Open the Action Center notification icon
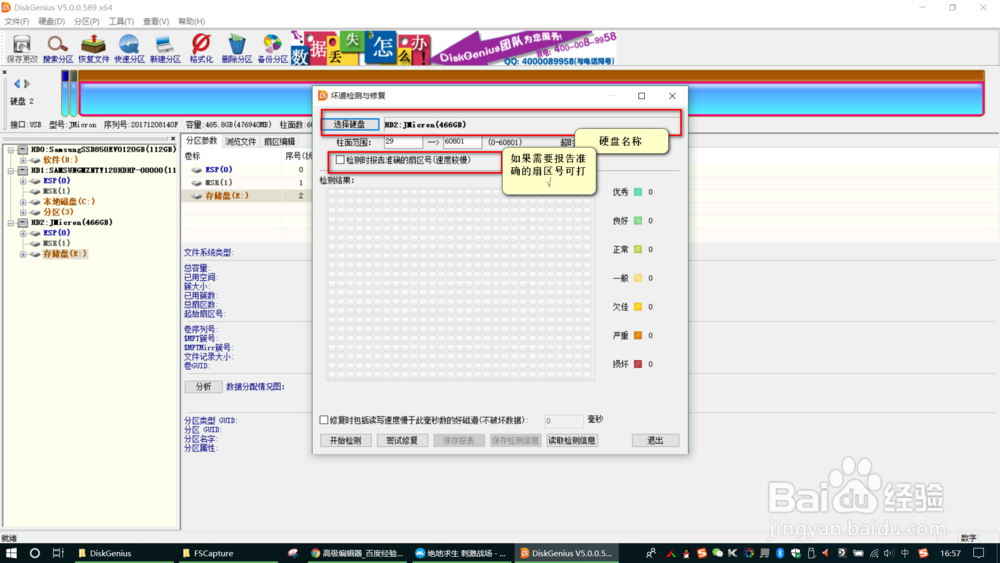1000x563 pixels. click(x=980, y=553)
